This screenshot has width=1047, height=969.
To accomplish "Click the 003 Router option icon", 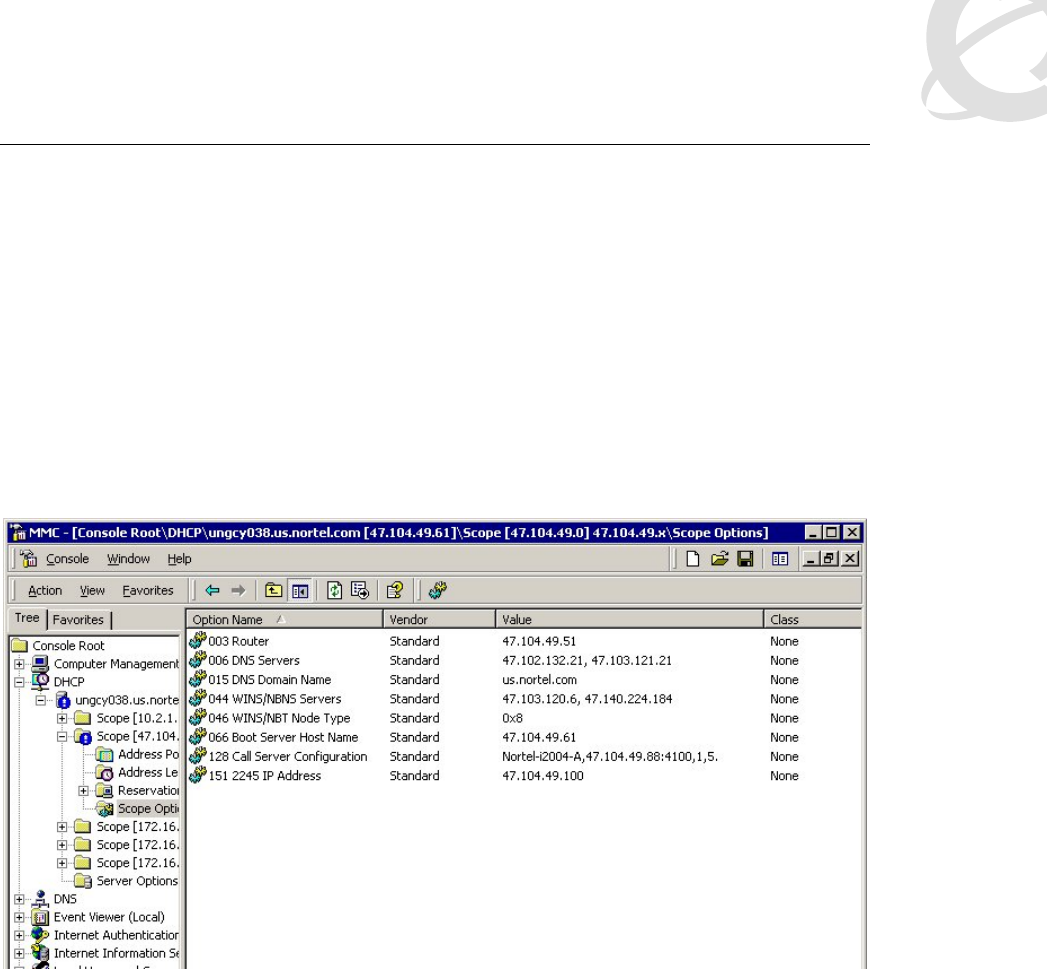I will [198, 640].
